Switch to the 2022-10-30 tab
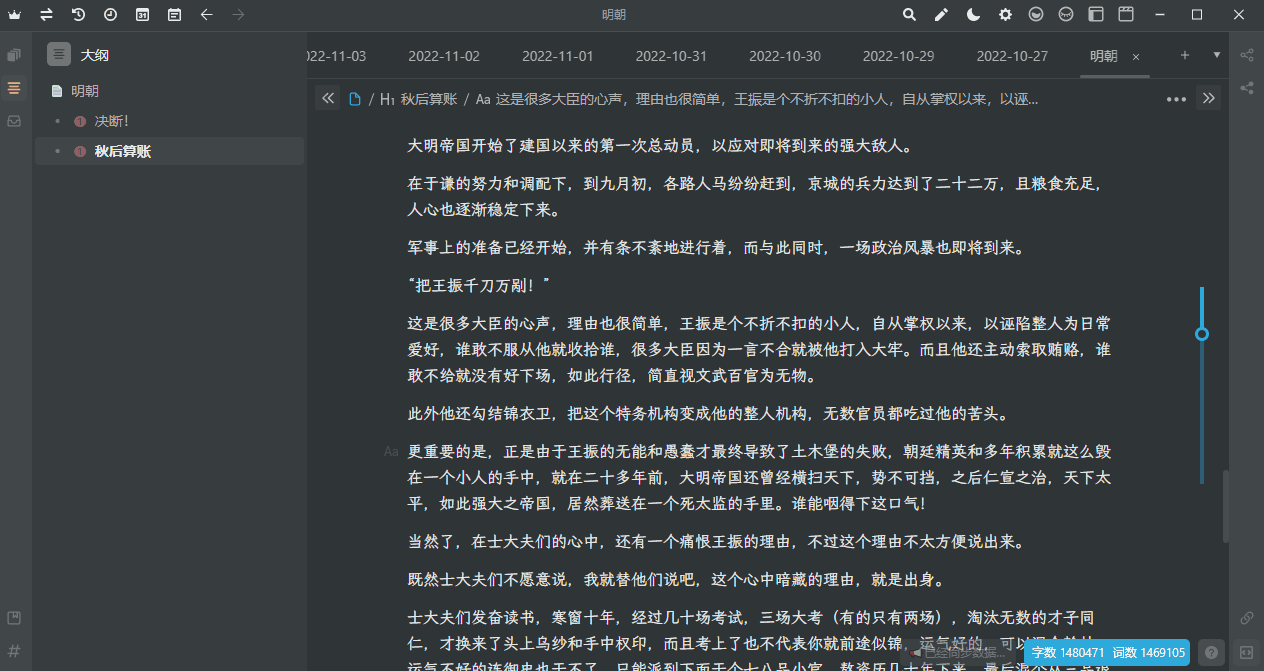Screen dimensions: 1264x671 click(785, 56)
